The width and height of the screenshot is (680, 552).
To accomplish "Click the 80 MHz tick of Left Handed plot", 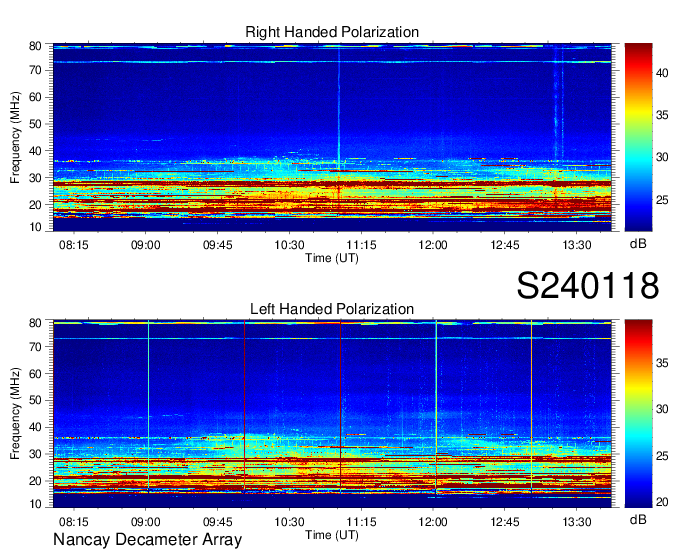I will 35,323.
